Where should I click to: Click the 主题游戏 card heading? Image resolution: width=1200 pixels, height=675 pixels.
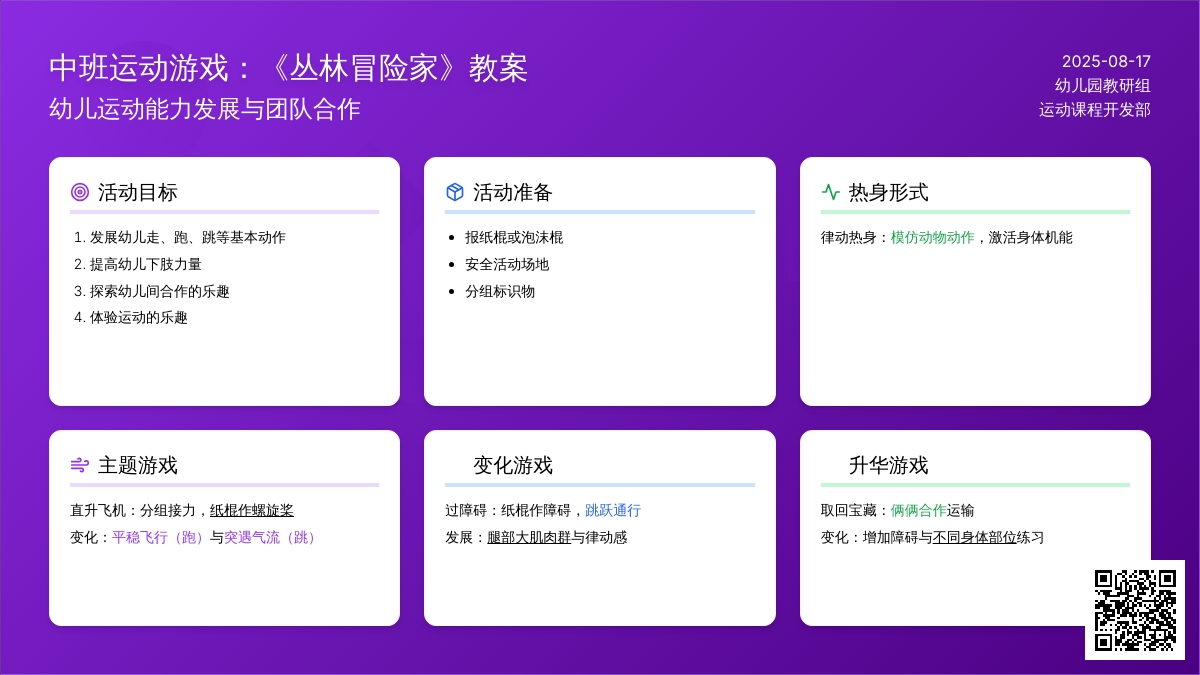(138, 465)
